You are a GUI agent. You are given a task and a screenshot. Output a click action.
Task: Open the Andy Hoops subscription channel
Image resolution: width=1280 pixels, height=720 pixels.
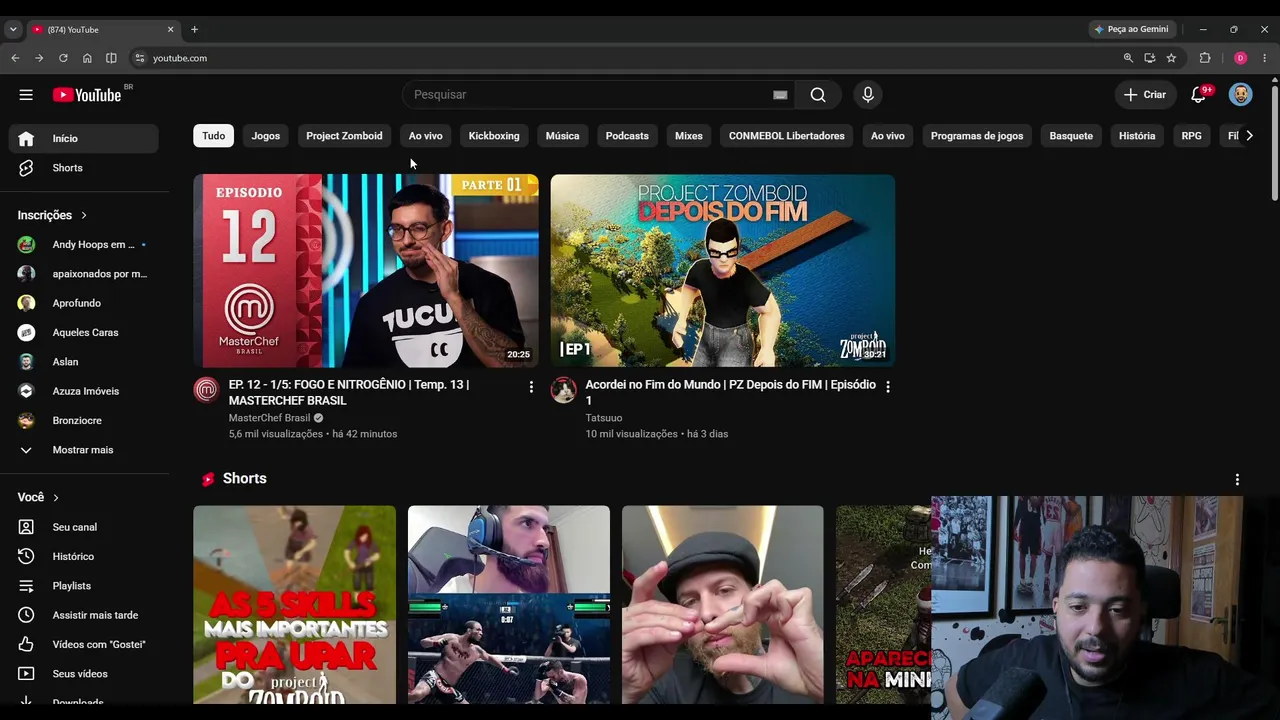click(x=84, y=245)
